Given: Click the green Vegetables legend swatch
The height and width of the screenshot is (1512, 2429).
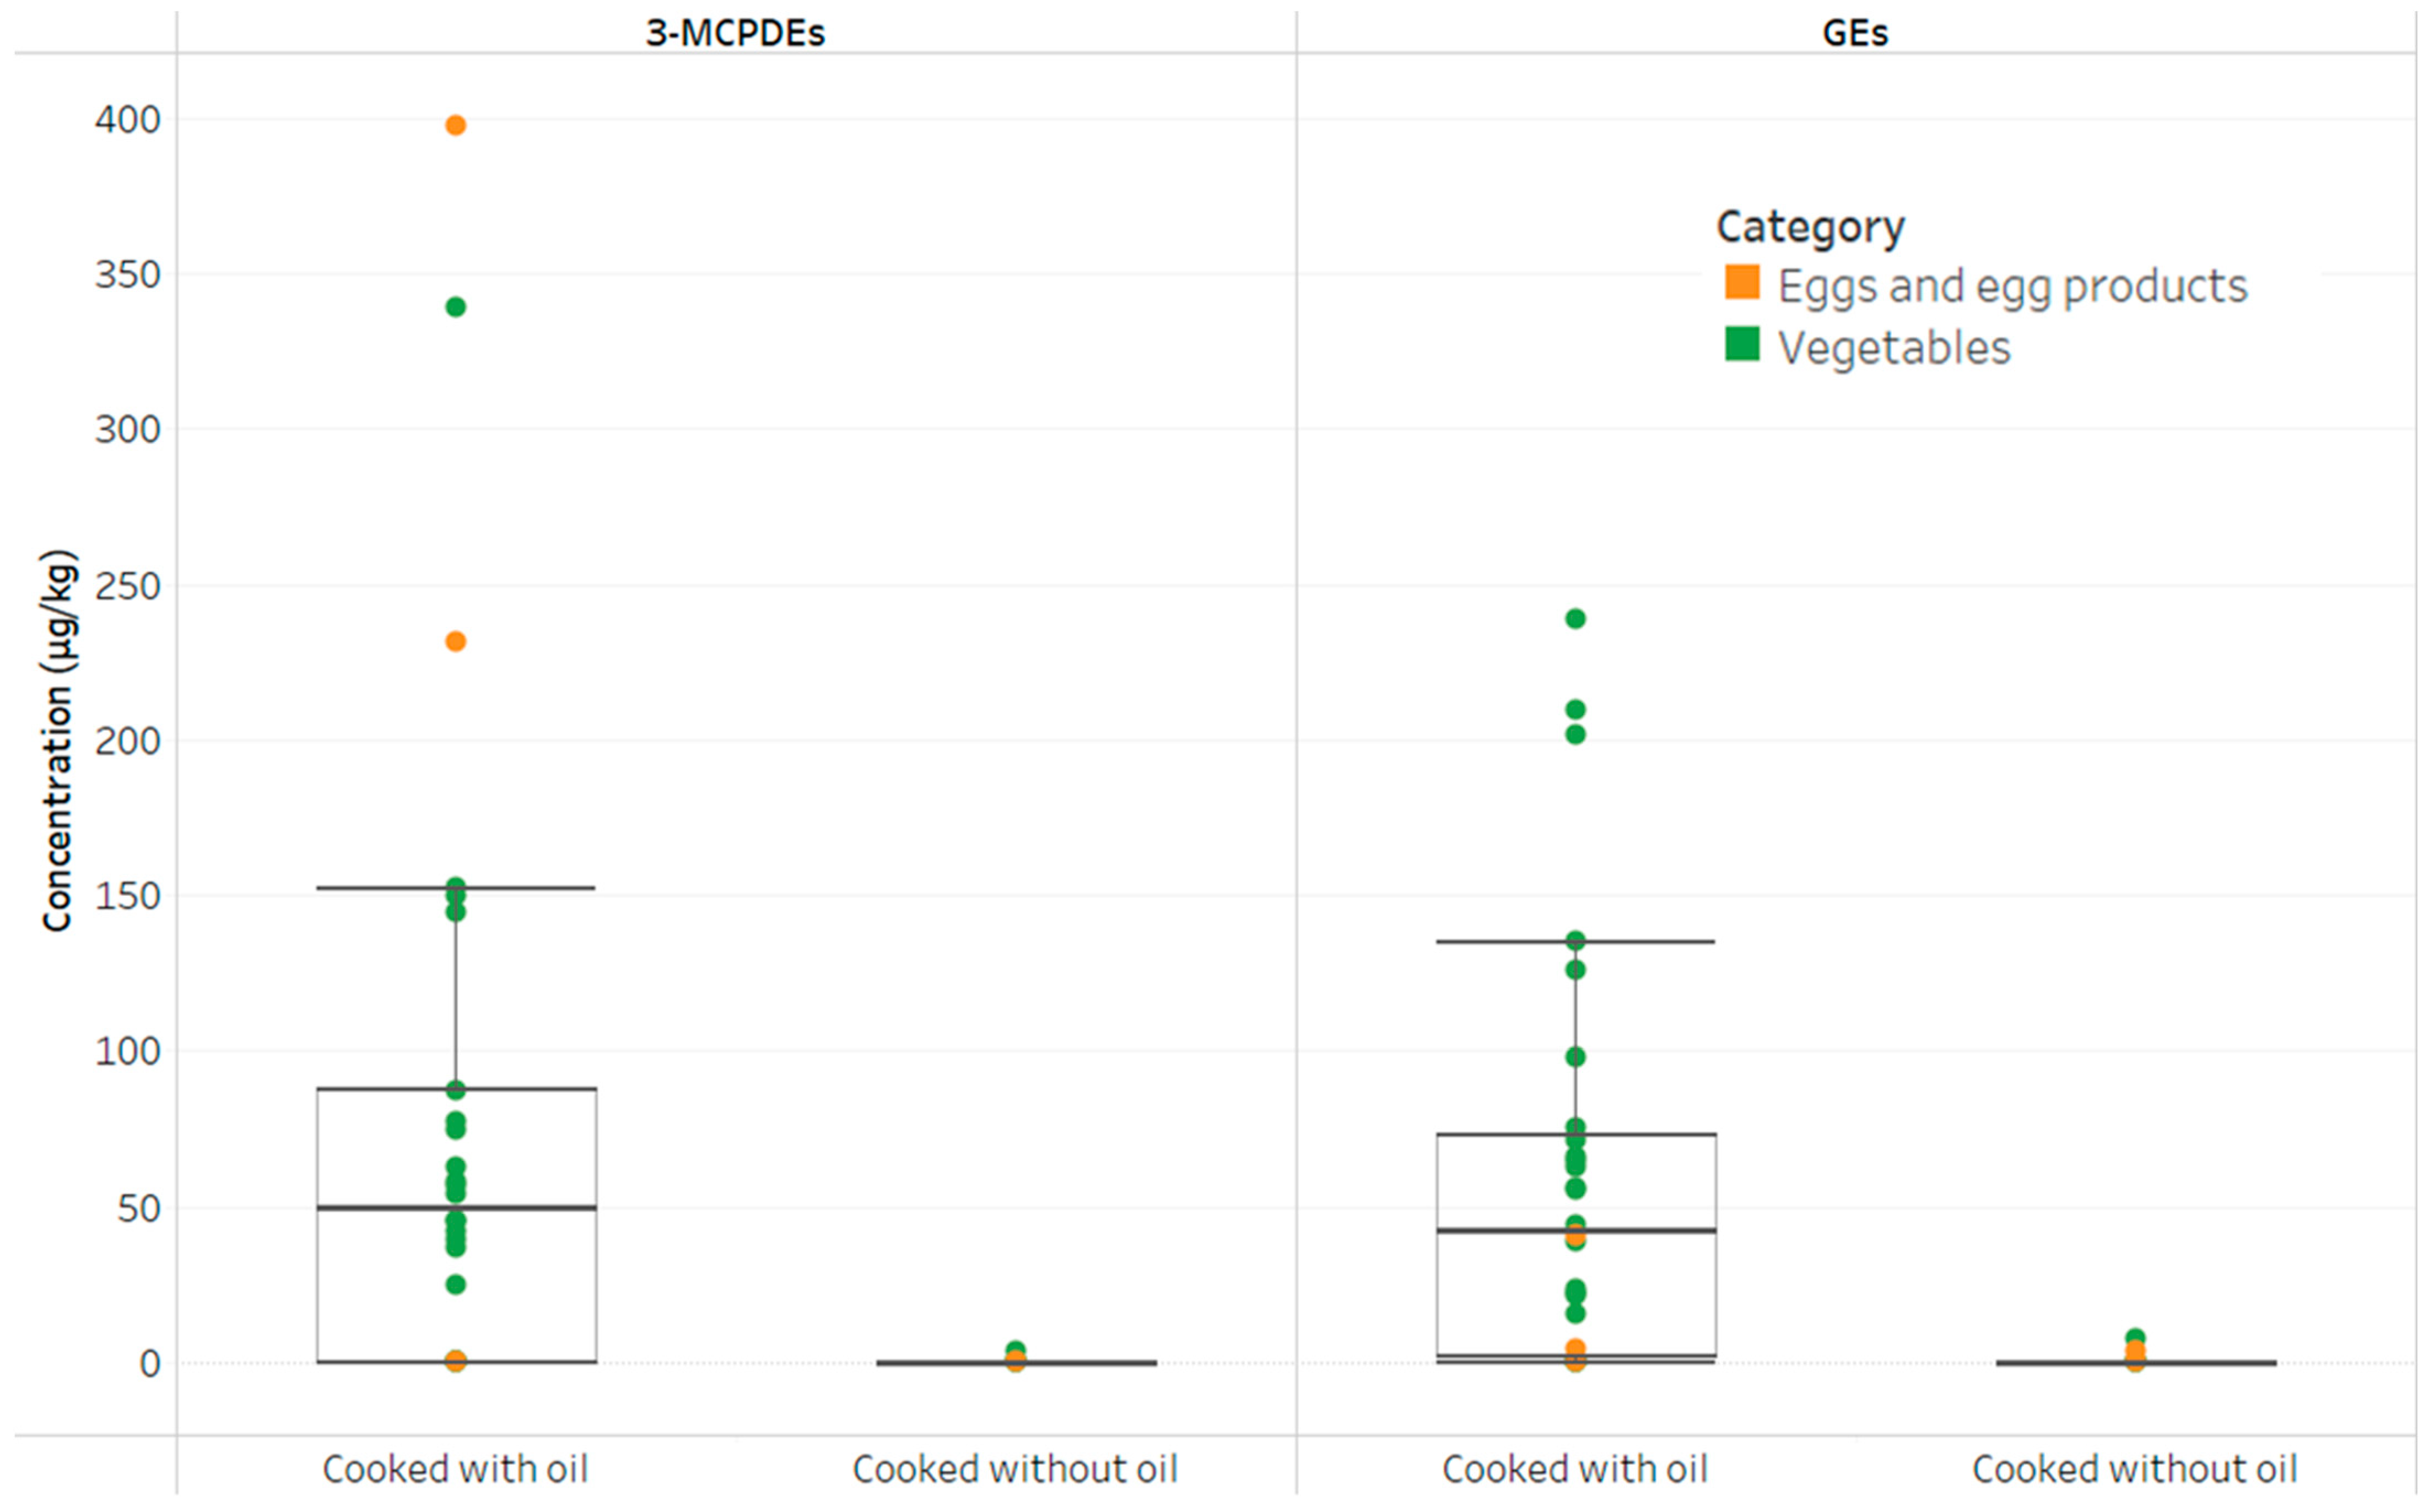Looking at the screenshot, I should (1741, 344).
